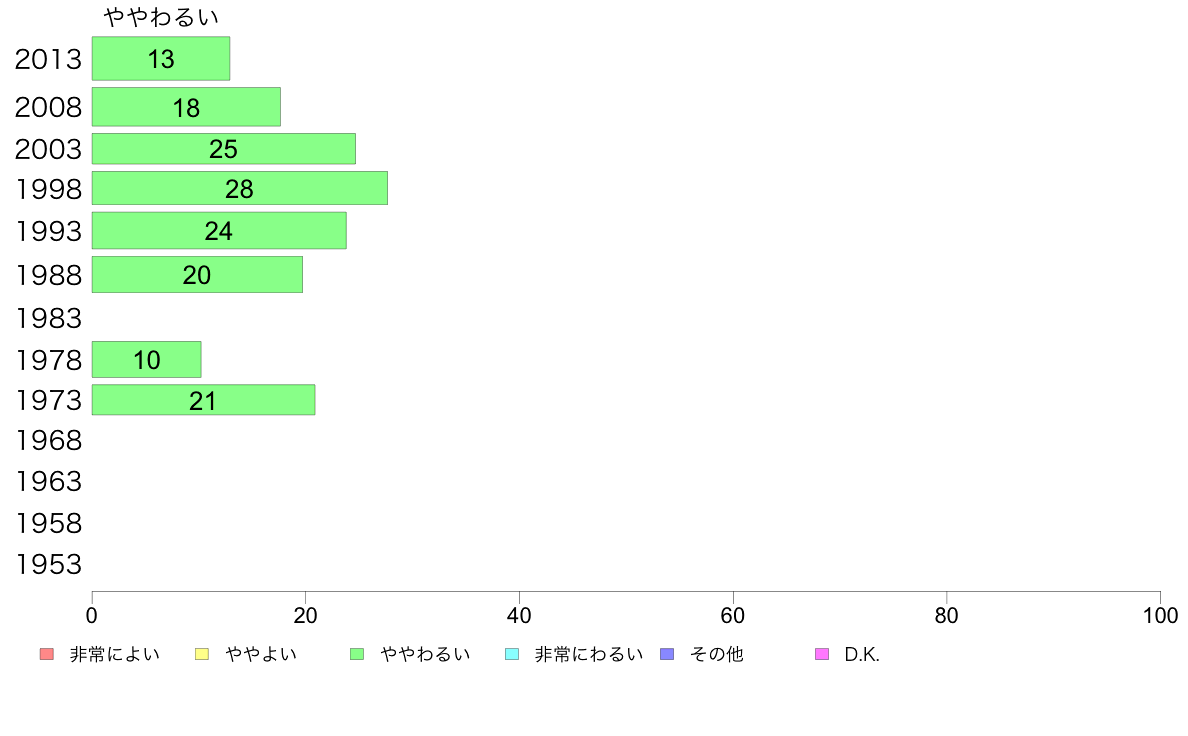Select the 2008 bar showing 18
Screen dimensions: 1188x736
coord(186,107)
